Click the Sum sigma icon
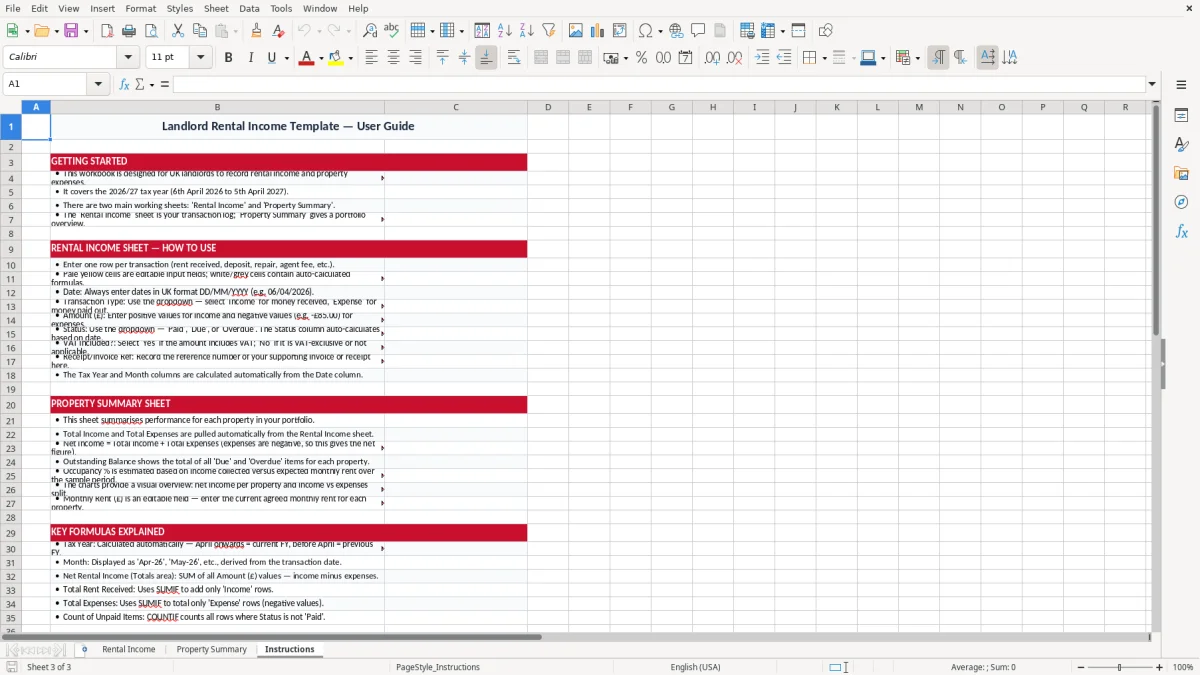 click(140, 84)
